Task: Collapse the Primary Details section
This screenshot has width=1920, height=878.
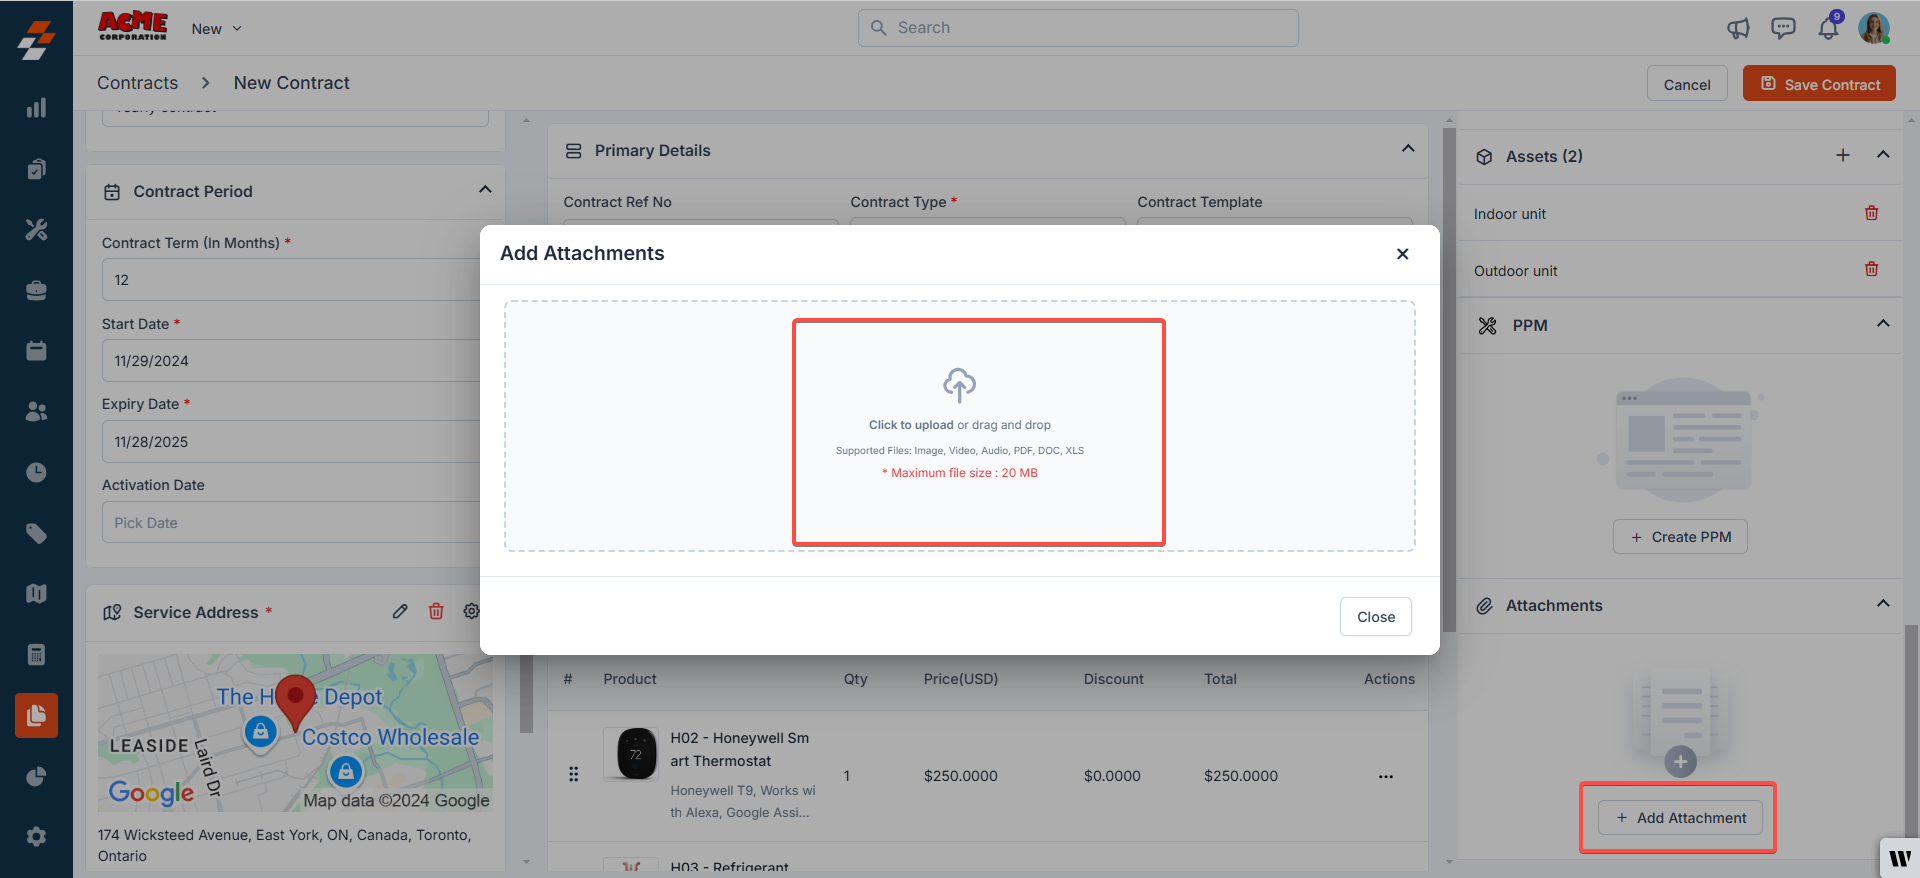Action: (1407, 149)
